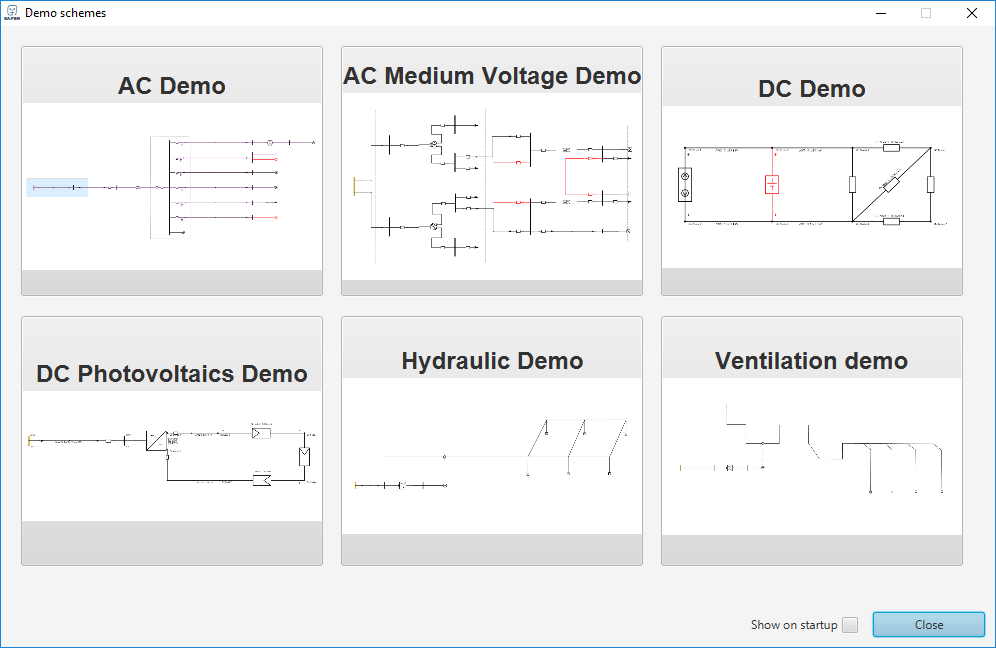This screenshot has width=996, height=648.
Task: Open the Hydraulic Demo scheme card
Action: click(492, 441)
